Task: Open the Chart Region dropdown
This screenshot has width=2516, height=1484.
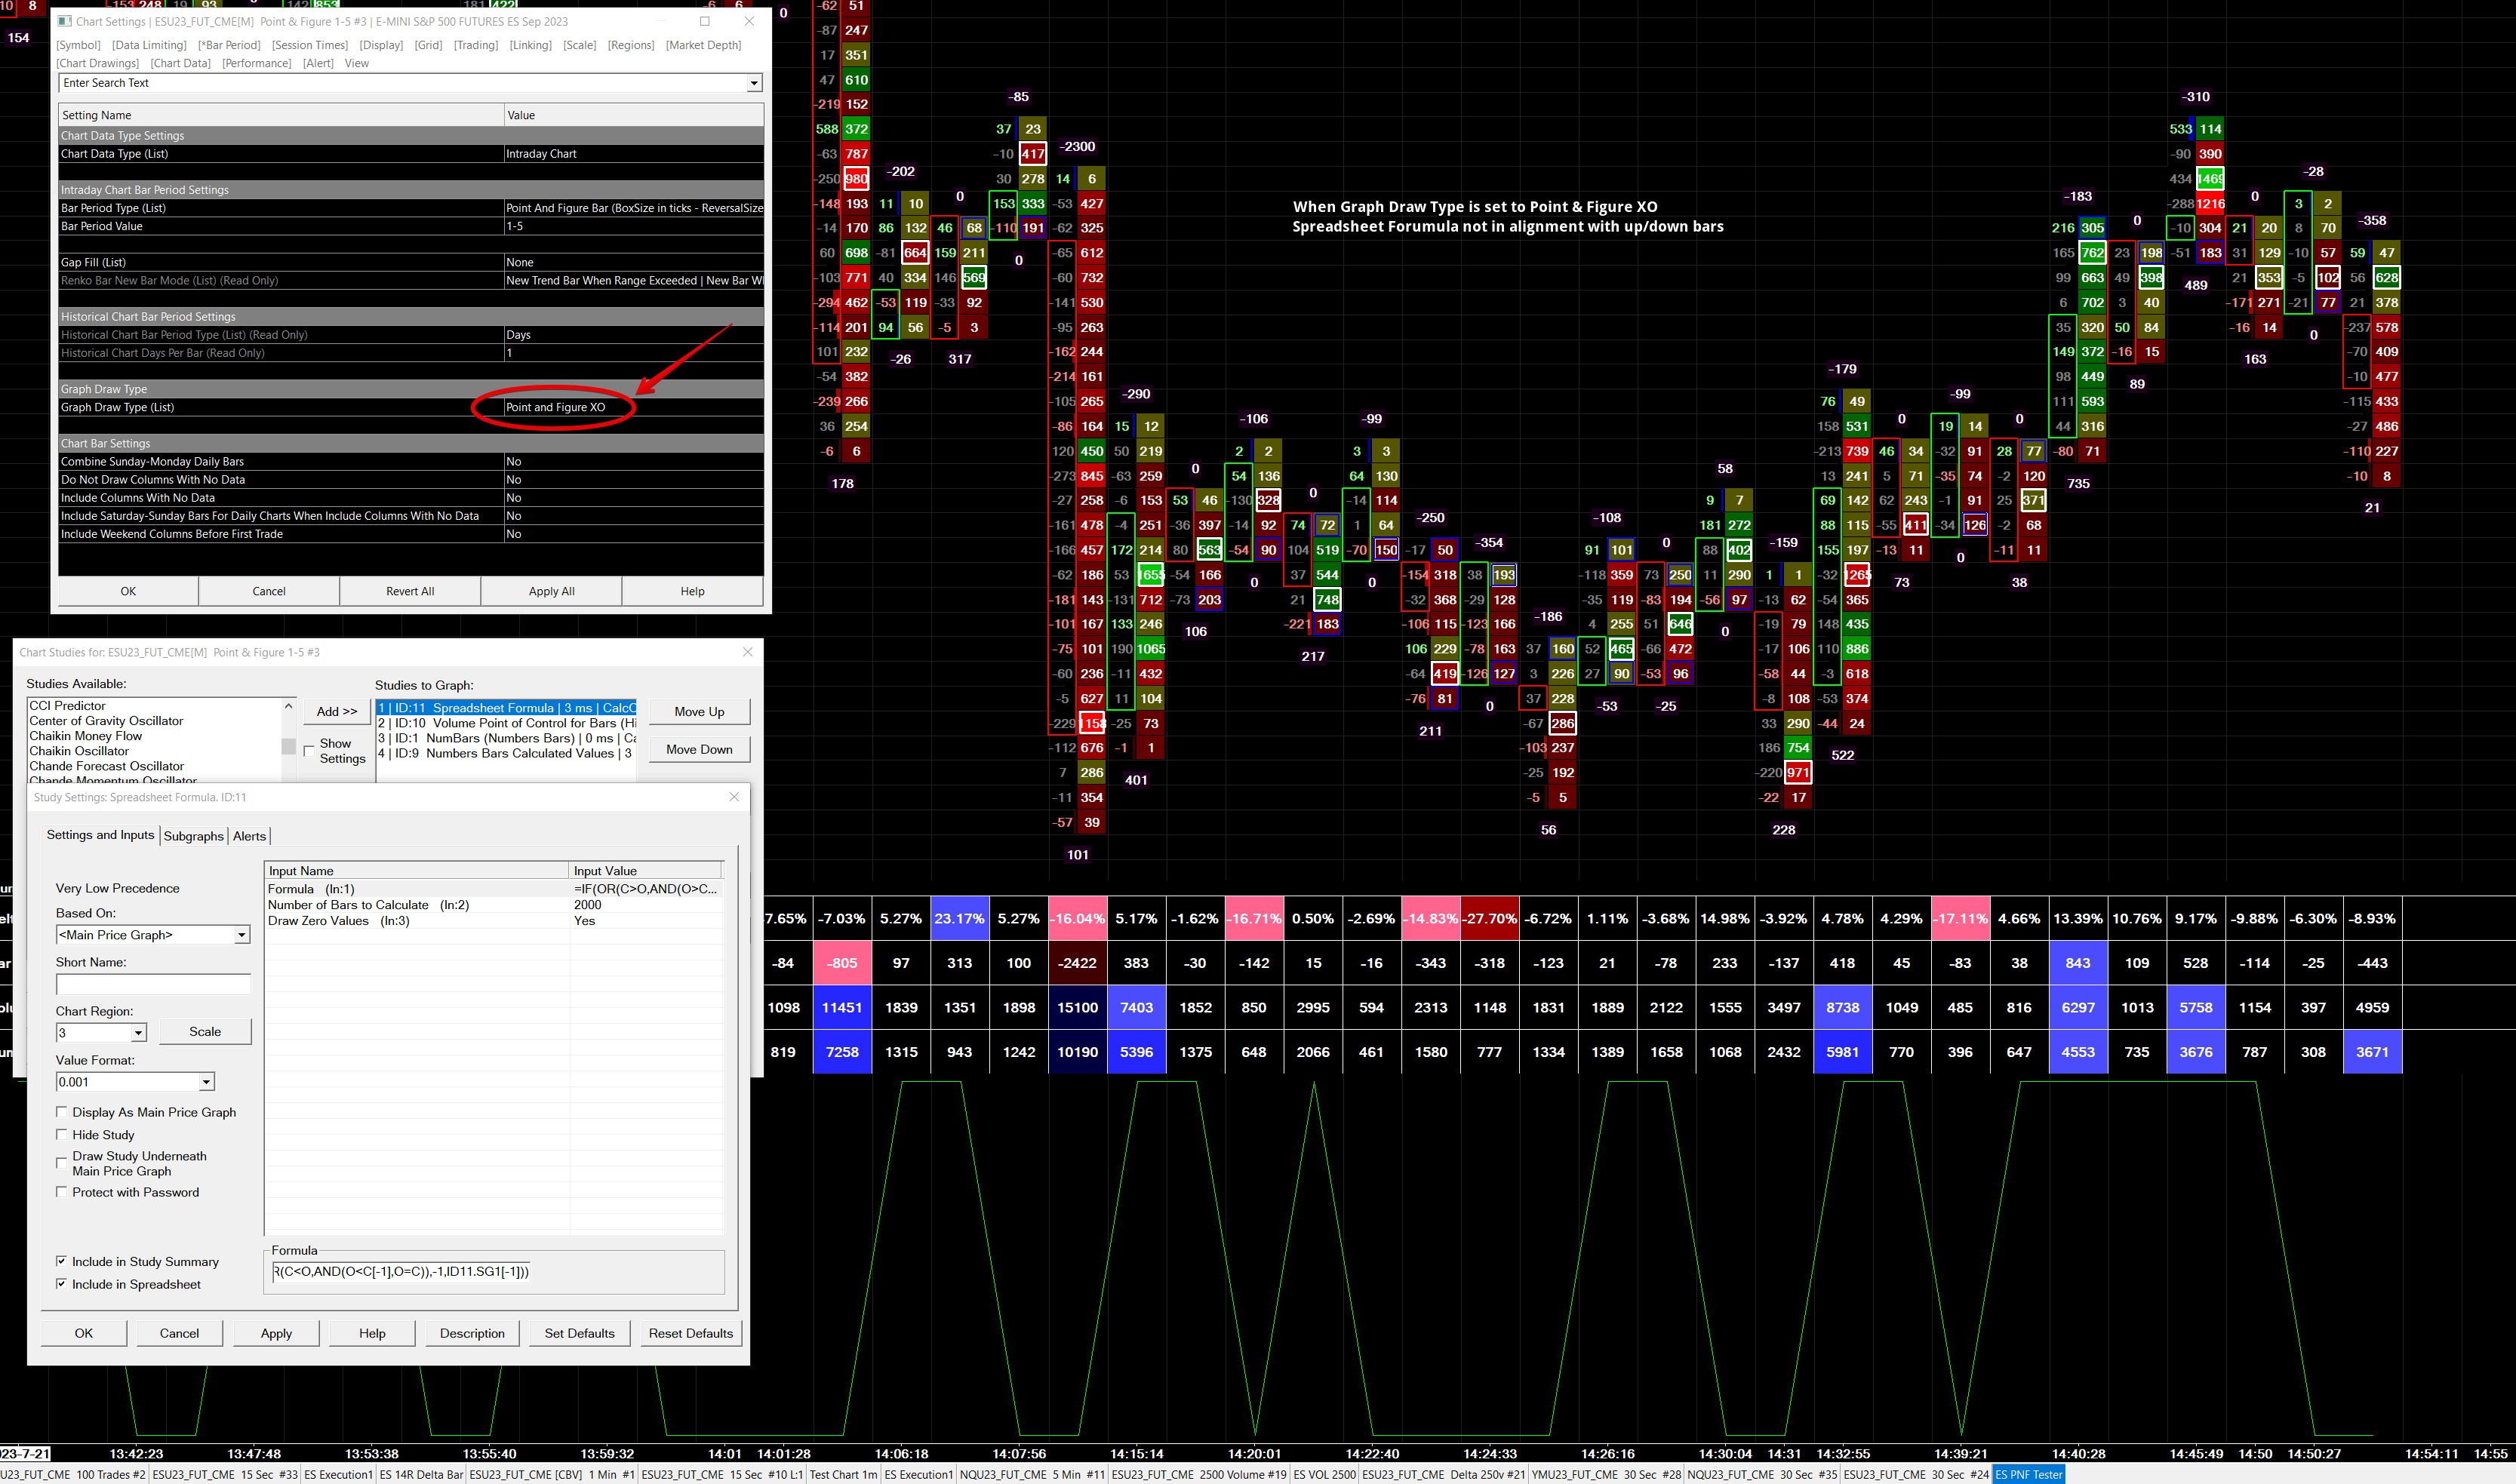Action: 138,1032
